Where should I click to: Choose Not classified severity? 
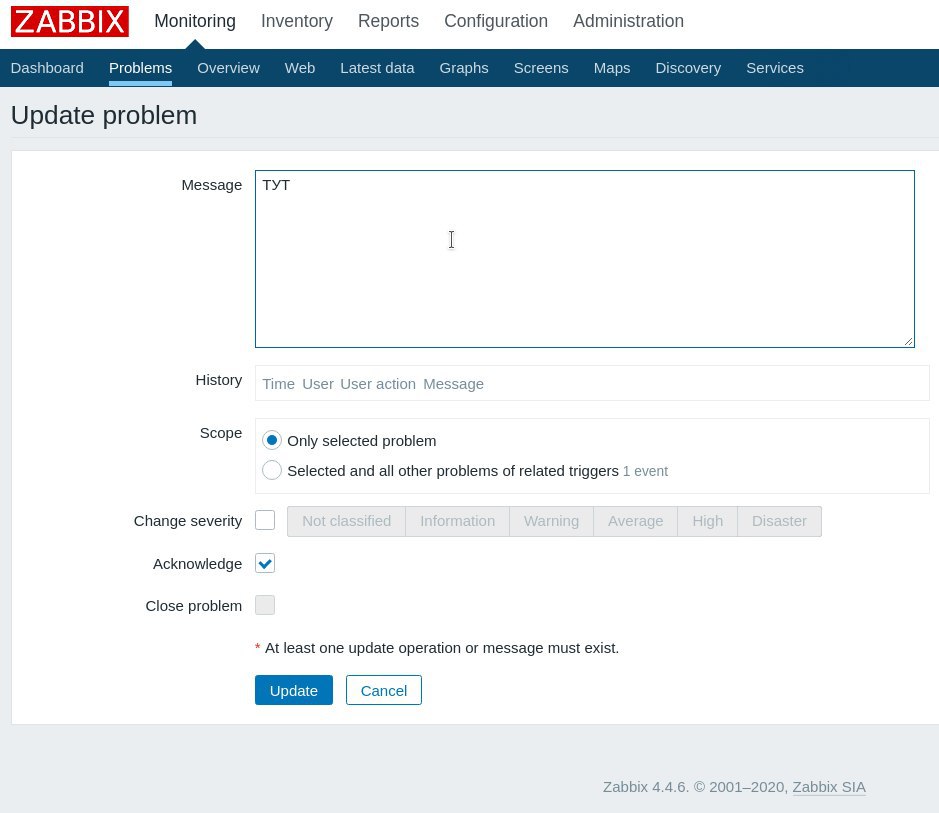346,521
